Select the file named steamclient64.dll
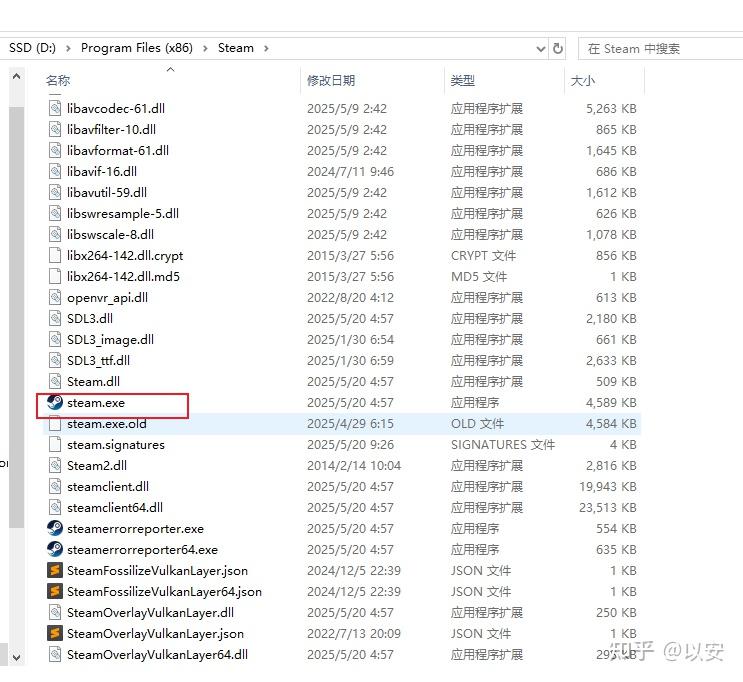 coord(115,508)
